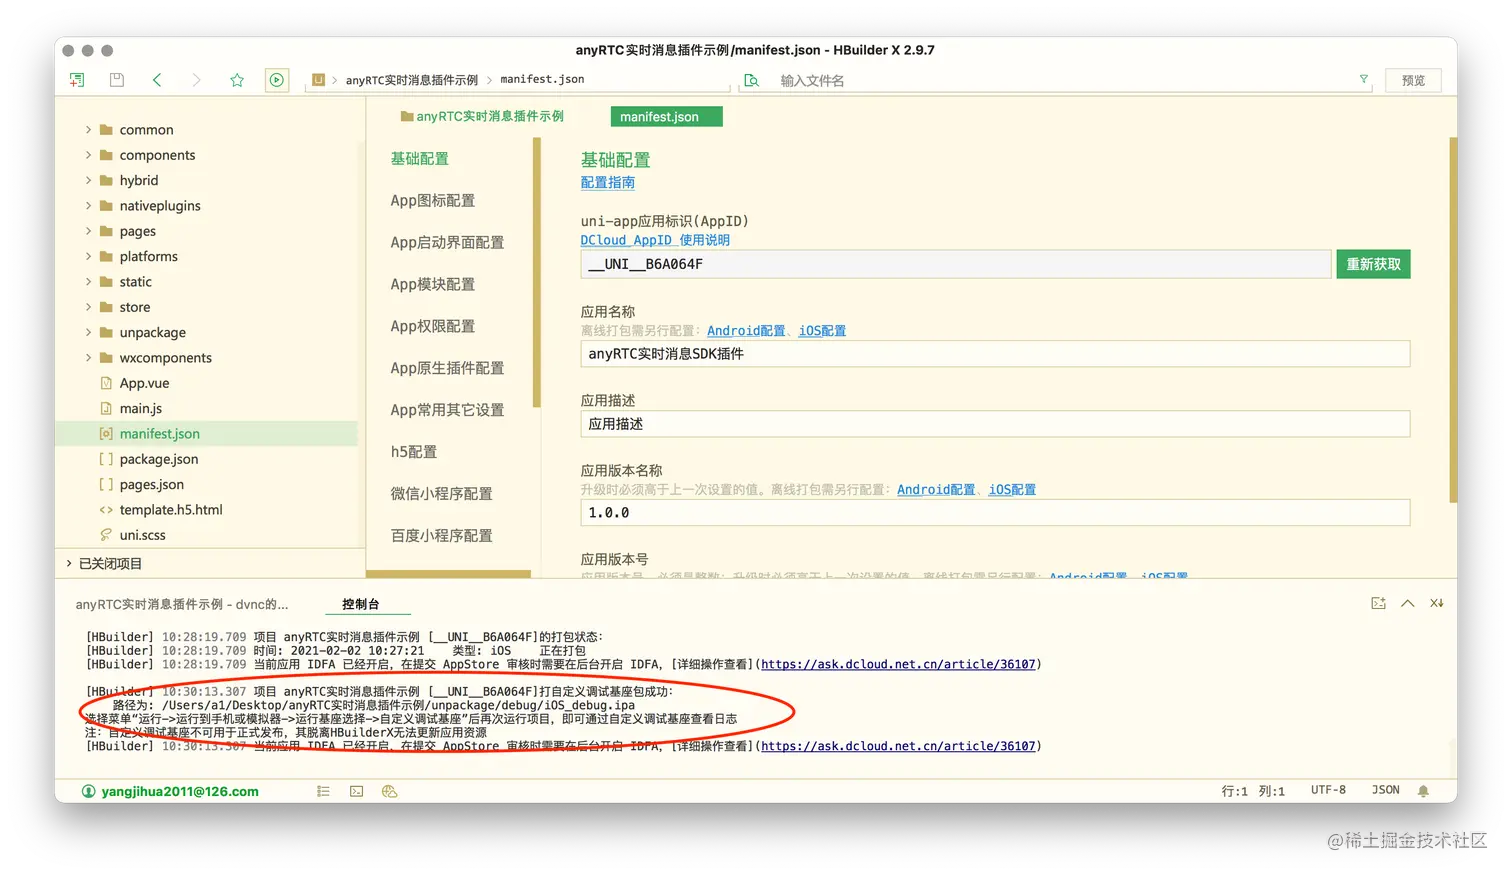Open the terminal icon in status bar
The height and width of the screenshot is (875, 1512).
pos(356,791)
